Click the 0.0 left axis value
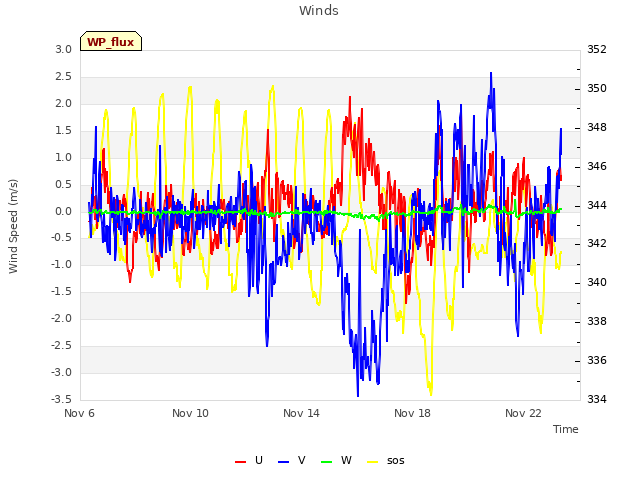640x480 pixels. pos(64,211)
